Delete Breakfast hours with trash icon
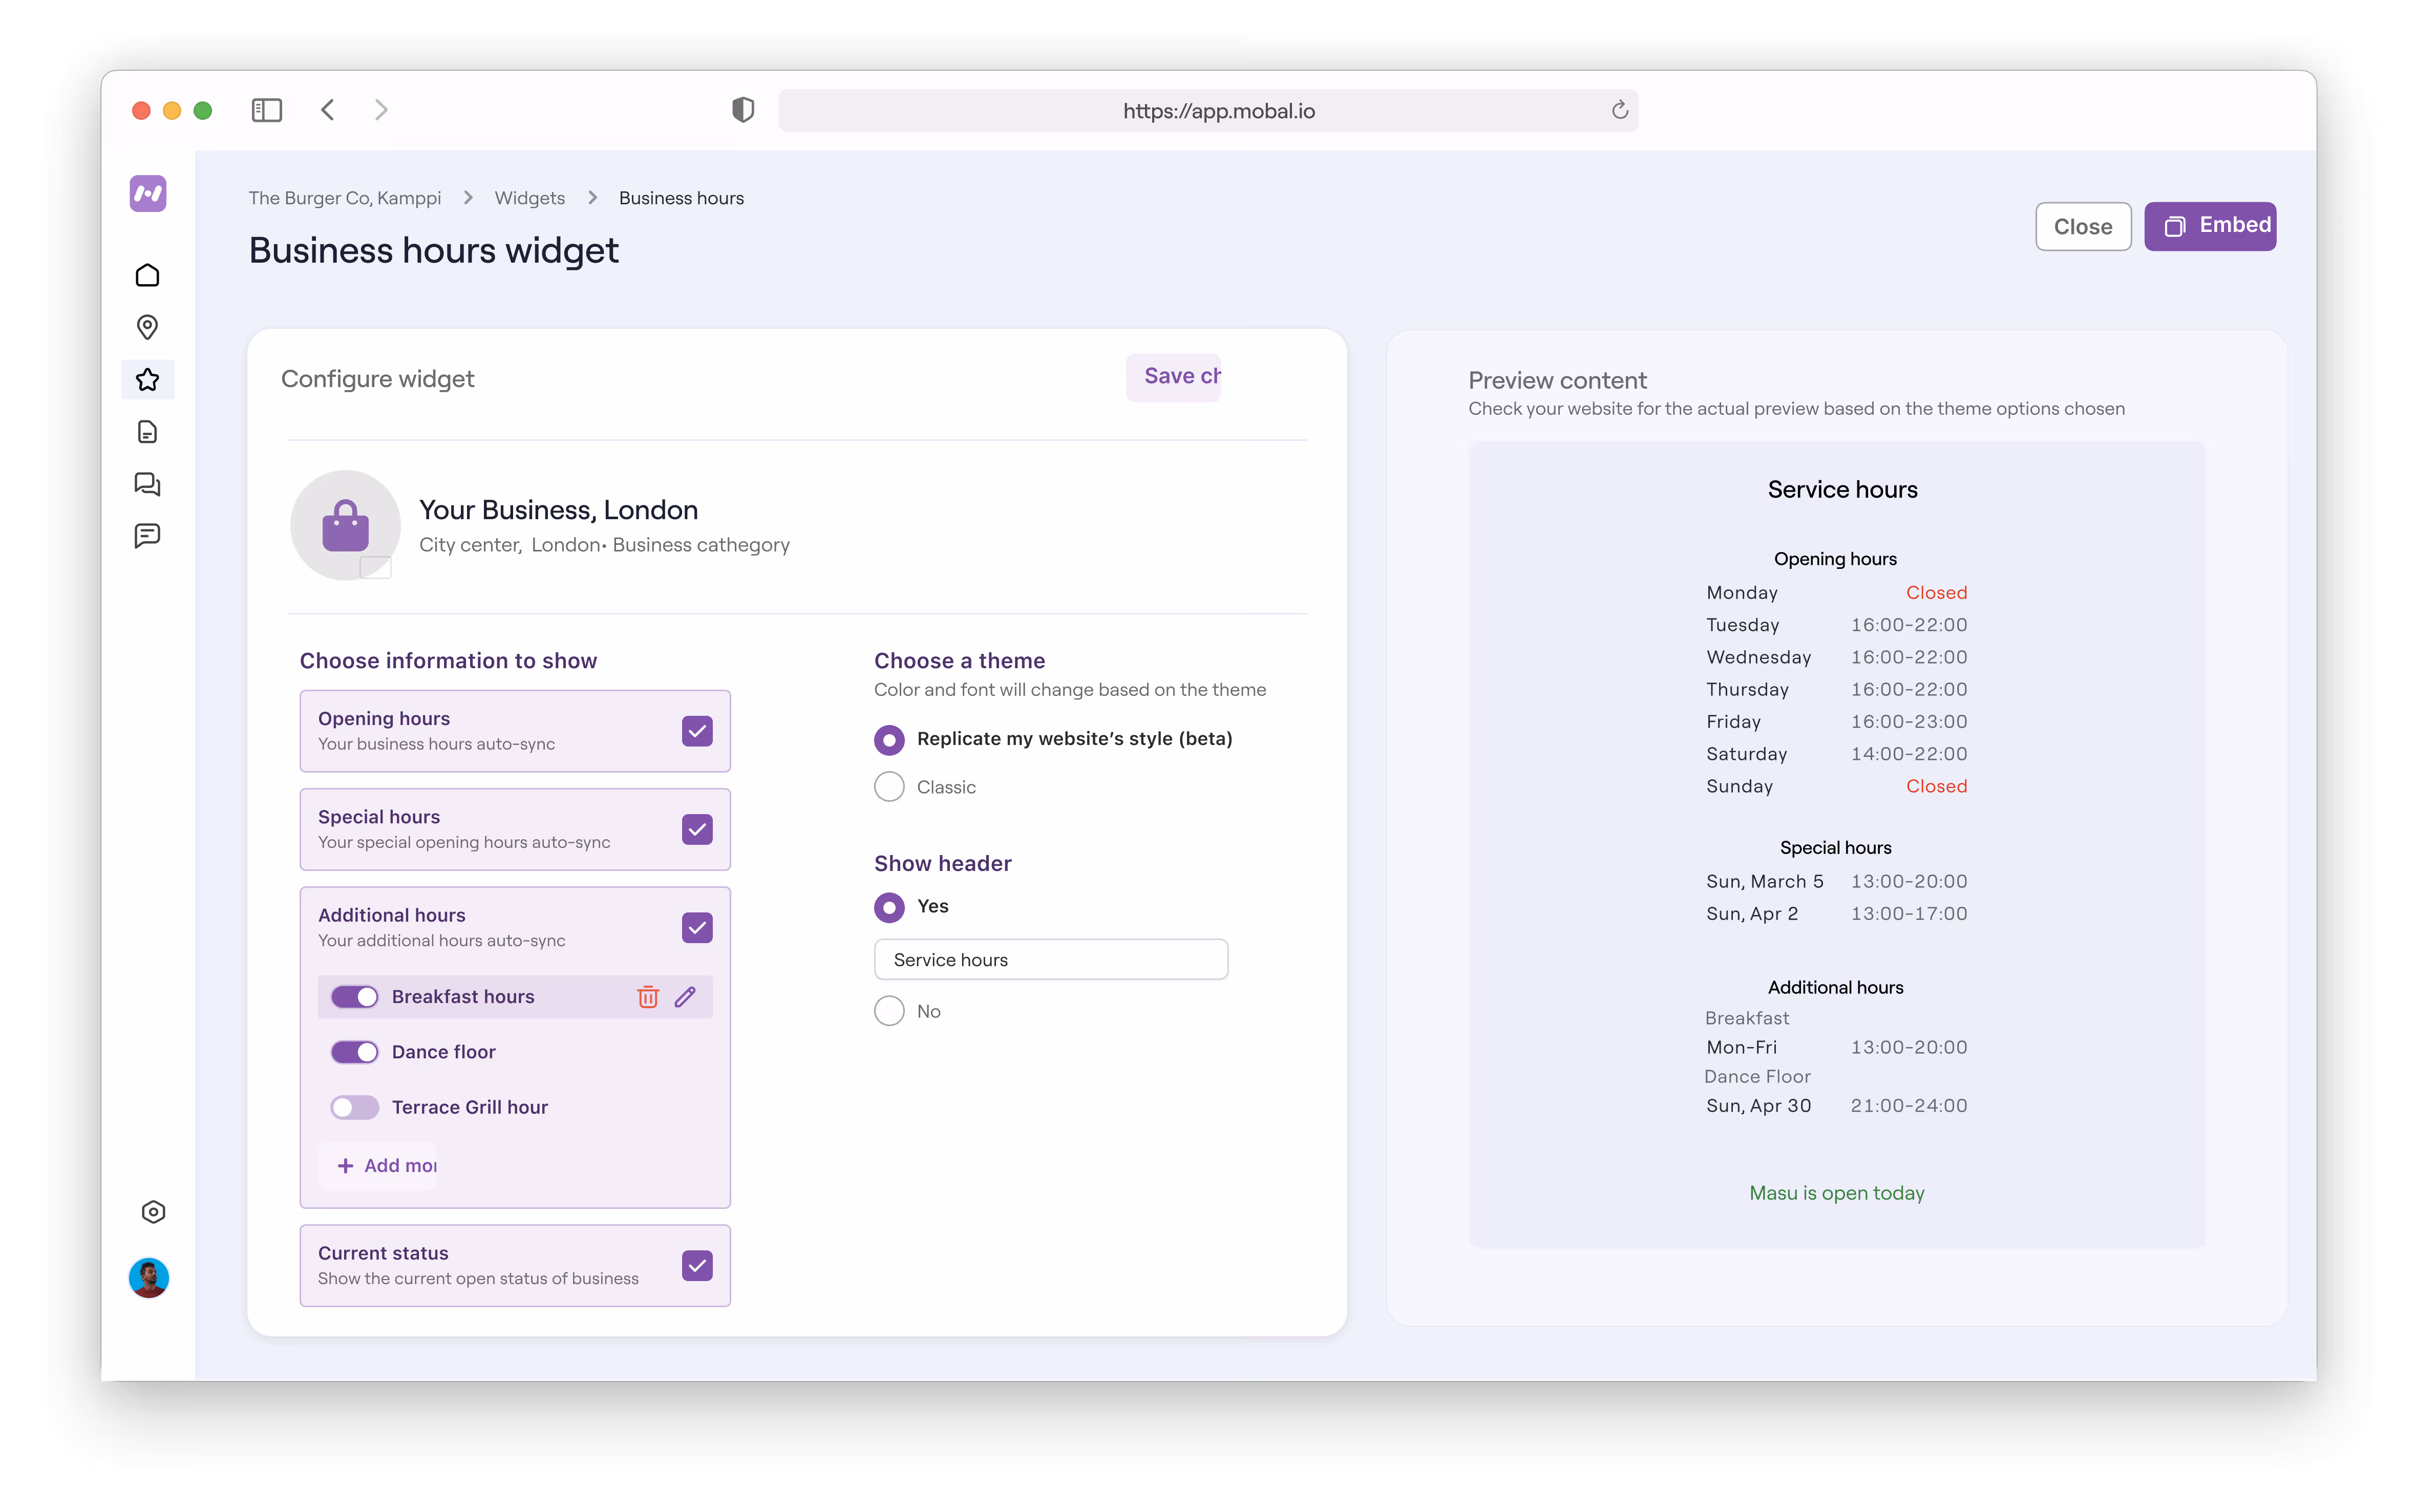 coord(648,997)
